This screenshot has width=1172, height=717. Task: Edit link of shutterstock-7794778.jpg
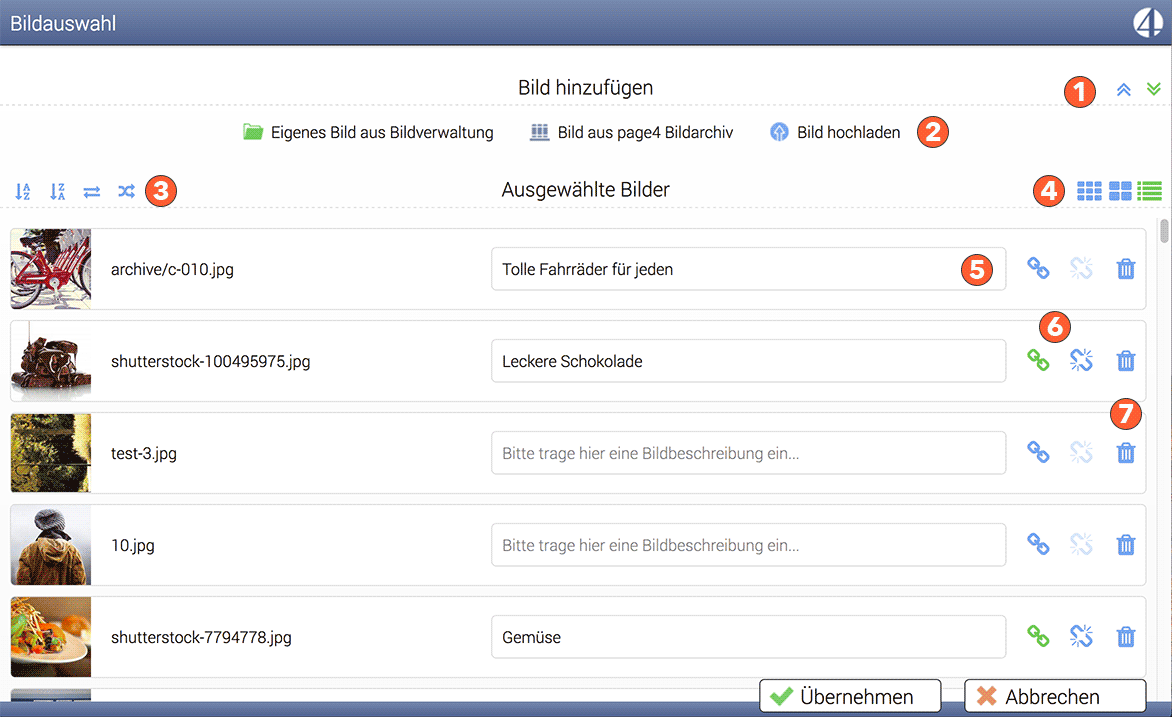point(1037,636)
